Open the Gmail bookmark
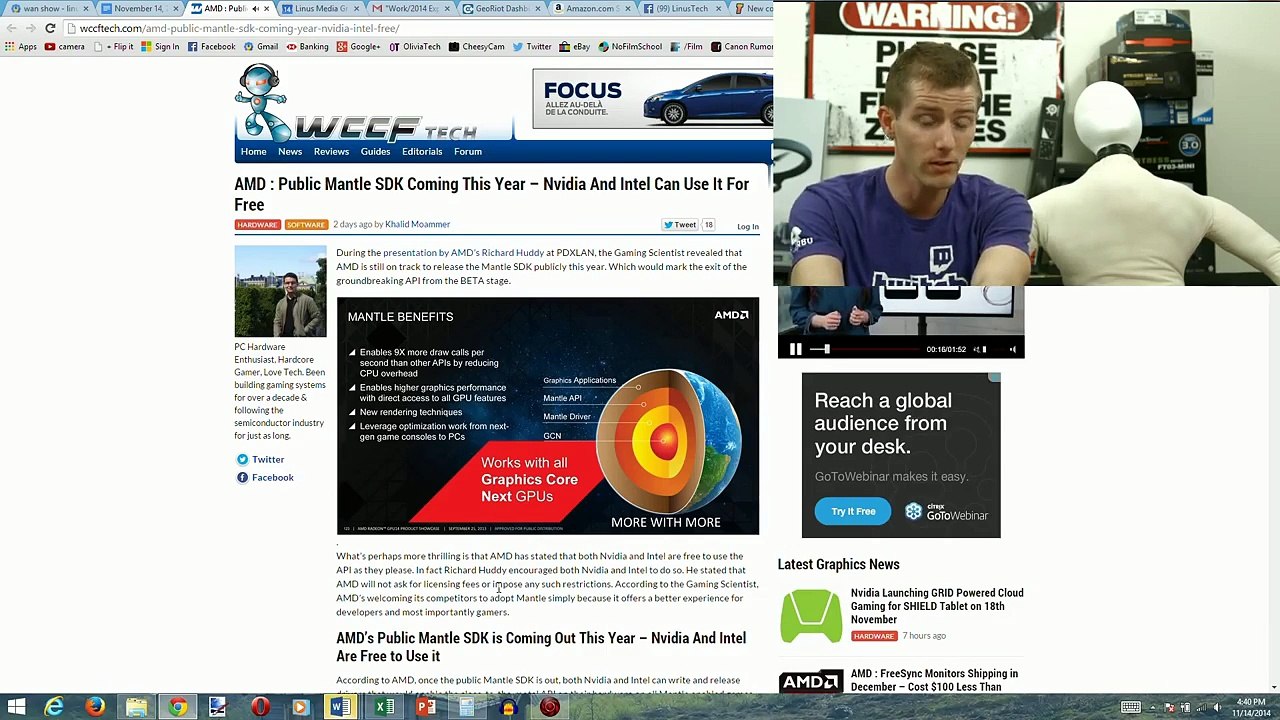This screenshot has width=1280, height=720. (x=261, y=47)
